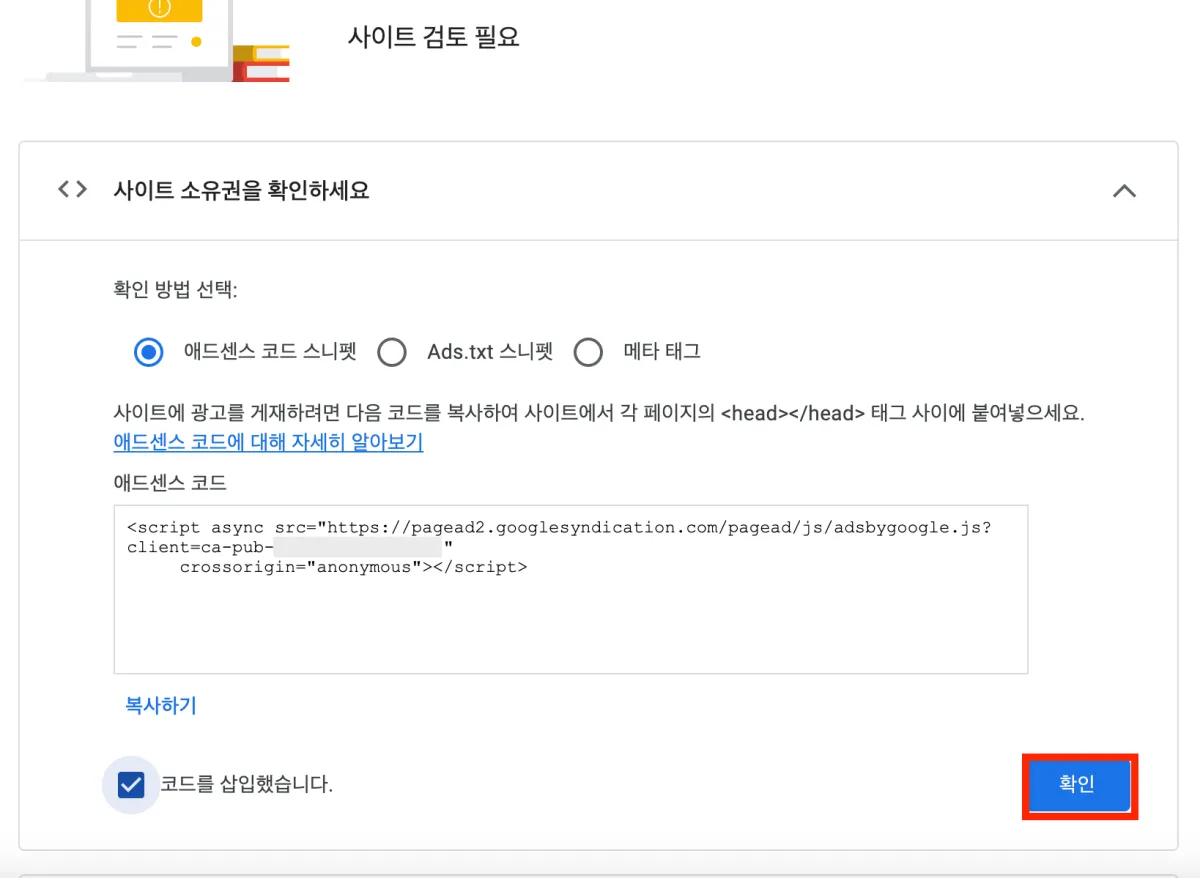Screen dimensions: 1200x878
Task: Click the 애드센스 코드 label above the box
Action: pos(170,483)
